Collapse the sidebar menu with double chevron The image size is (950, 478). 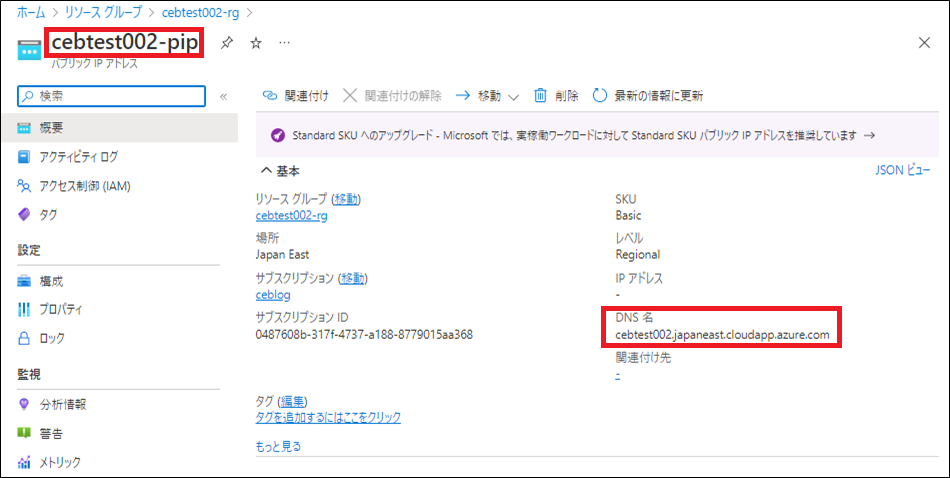pyautogui.click(x=223, y=96)
